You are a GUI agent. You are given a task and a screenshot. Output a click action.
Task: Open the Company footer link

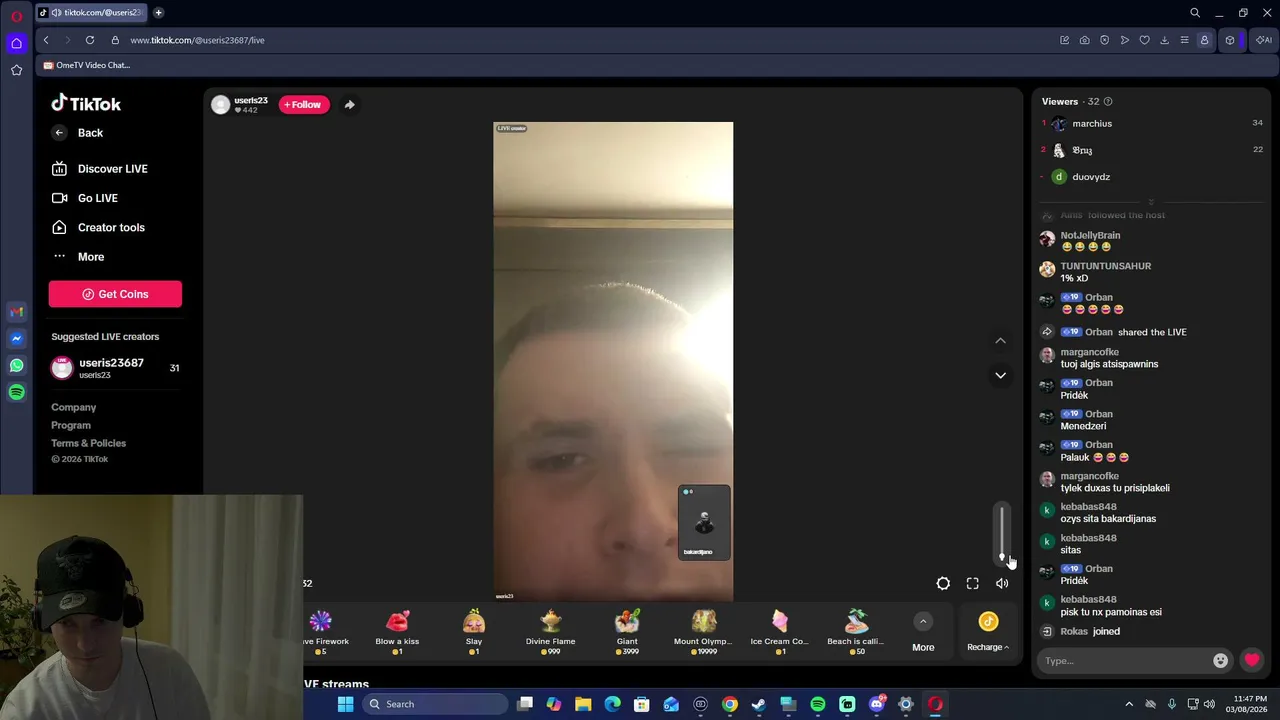[x=74, y=407]
